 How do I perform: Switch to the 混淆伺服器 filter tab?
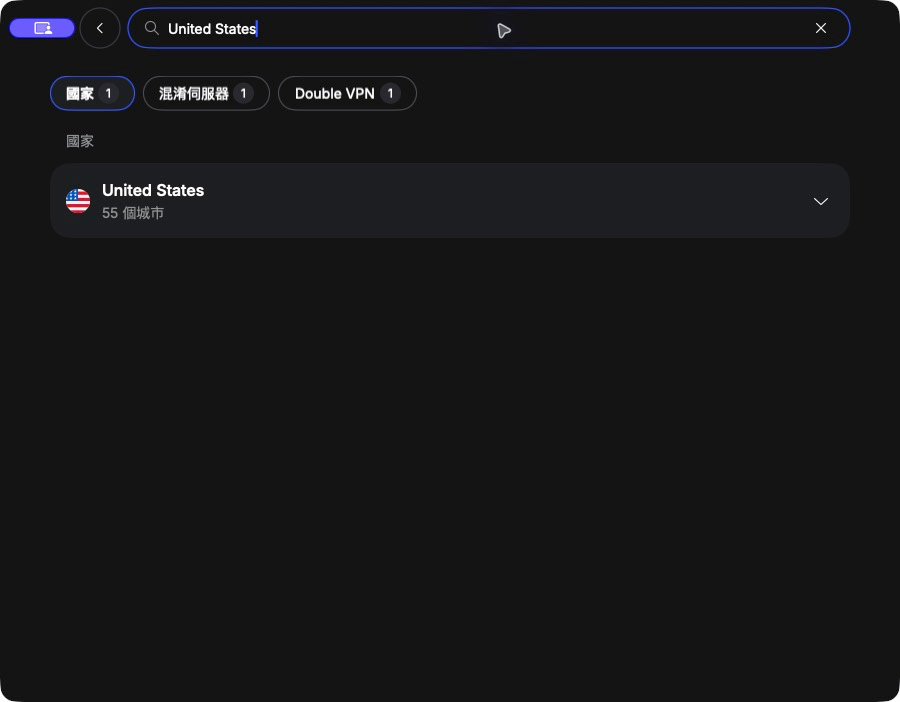tap(206, 93)
